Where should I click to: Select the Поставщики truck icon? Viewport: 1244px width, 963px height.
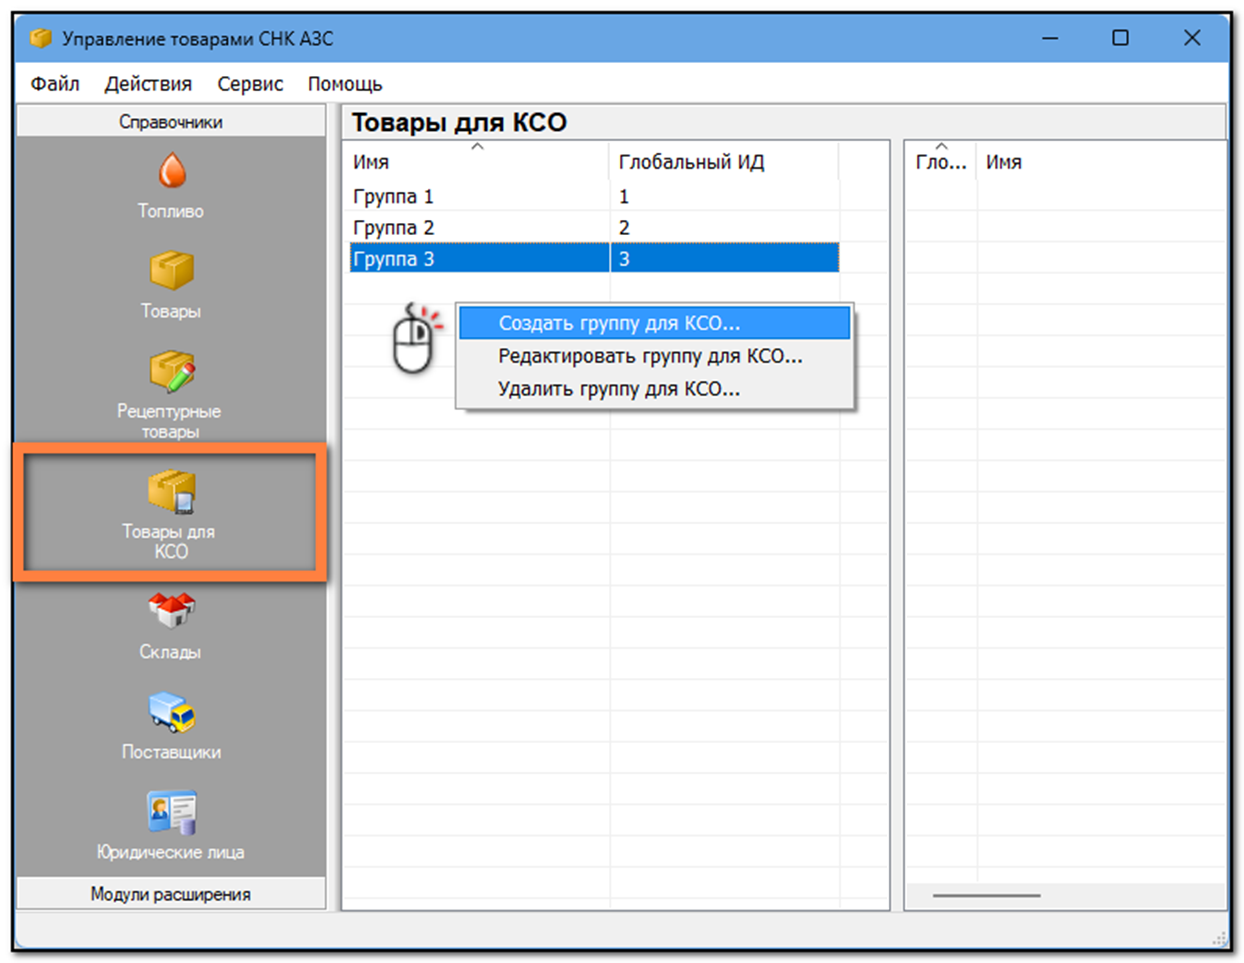172,712
